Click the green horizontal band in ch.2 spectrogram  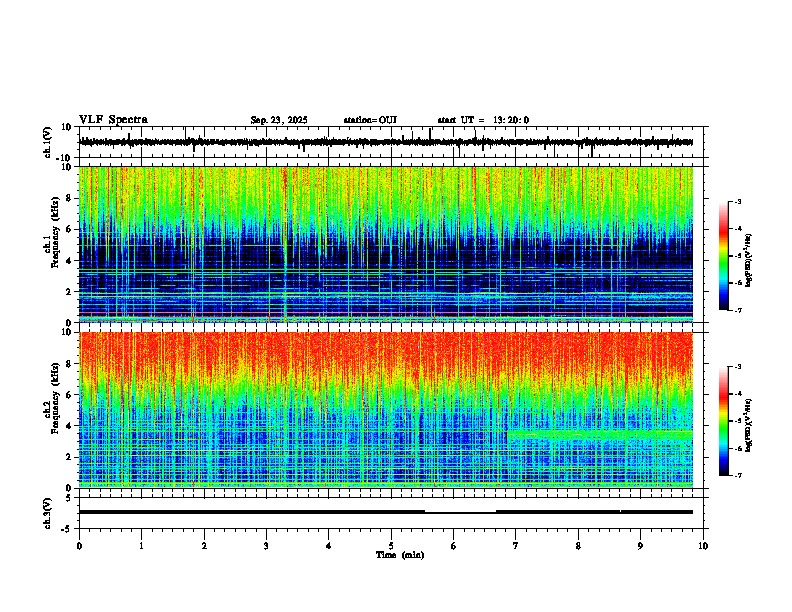600,434
